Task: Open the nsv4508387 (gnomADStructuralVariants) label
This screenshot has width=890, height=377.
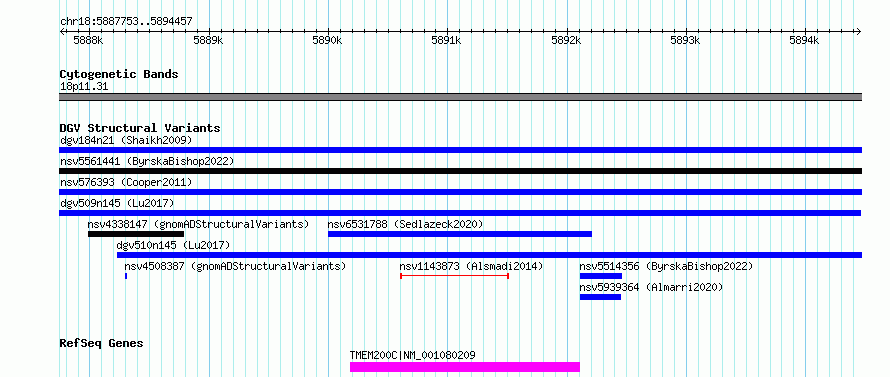Action: [235, 266]
